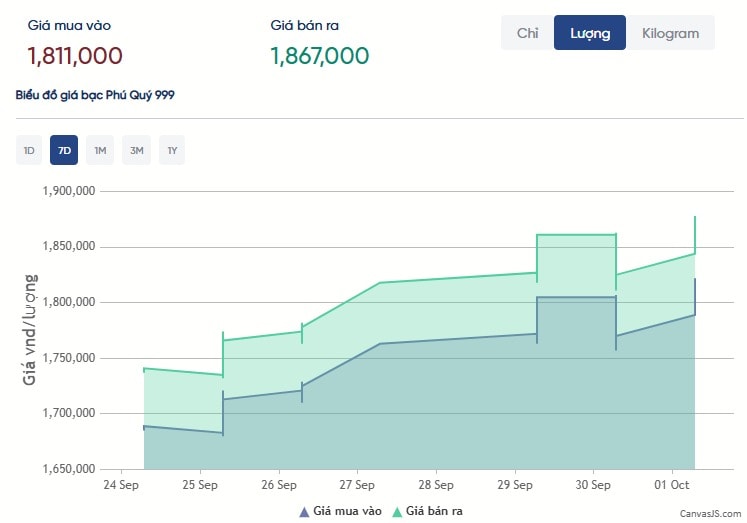Click the buy price 1,811,000 value
This screenshot has width=747, height=523.
point(75,56)
